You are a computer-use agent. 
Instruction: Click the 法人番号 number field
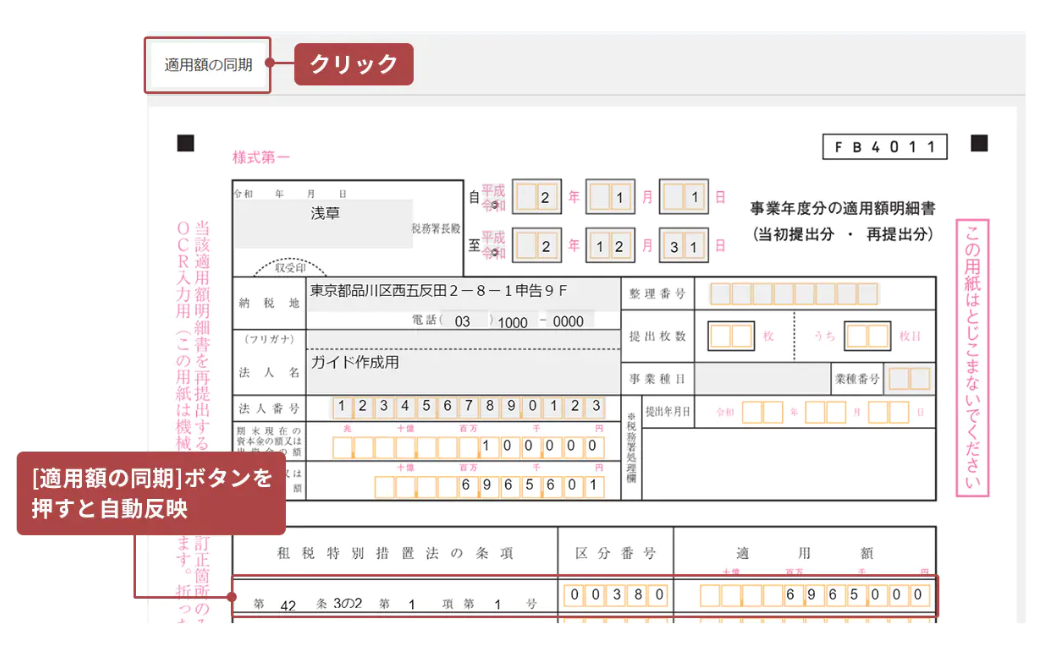click(x=469, y=407)
